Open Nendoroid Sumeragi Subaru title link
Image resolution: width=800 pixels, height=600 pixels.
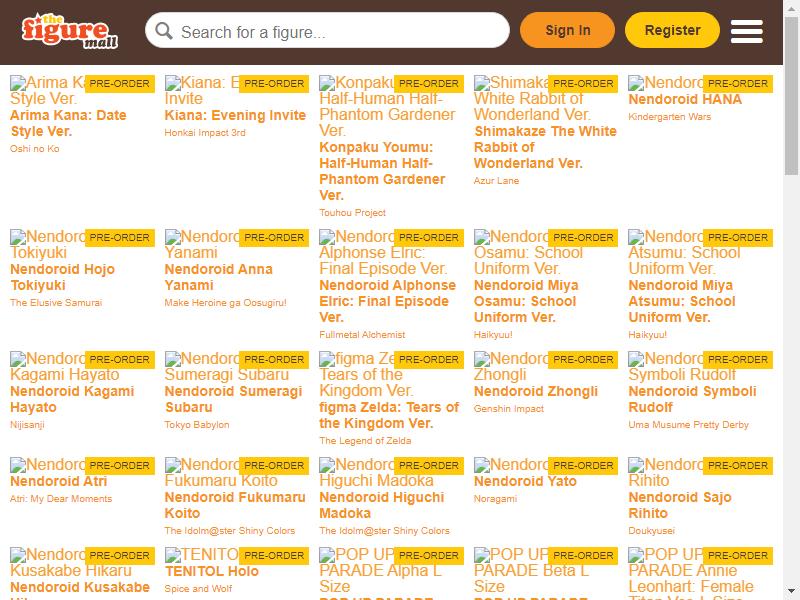click(233, 399)
